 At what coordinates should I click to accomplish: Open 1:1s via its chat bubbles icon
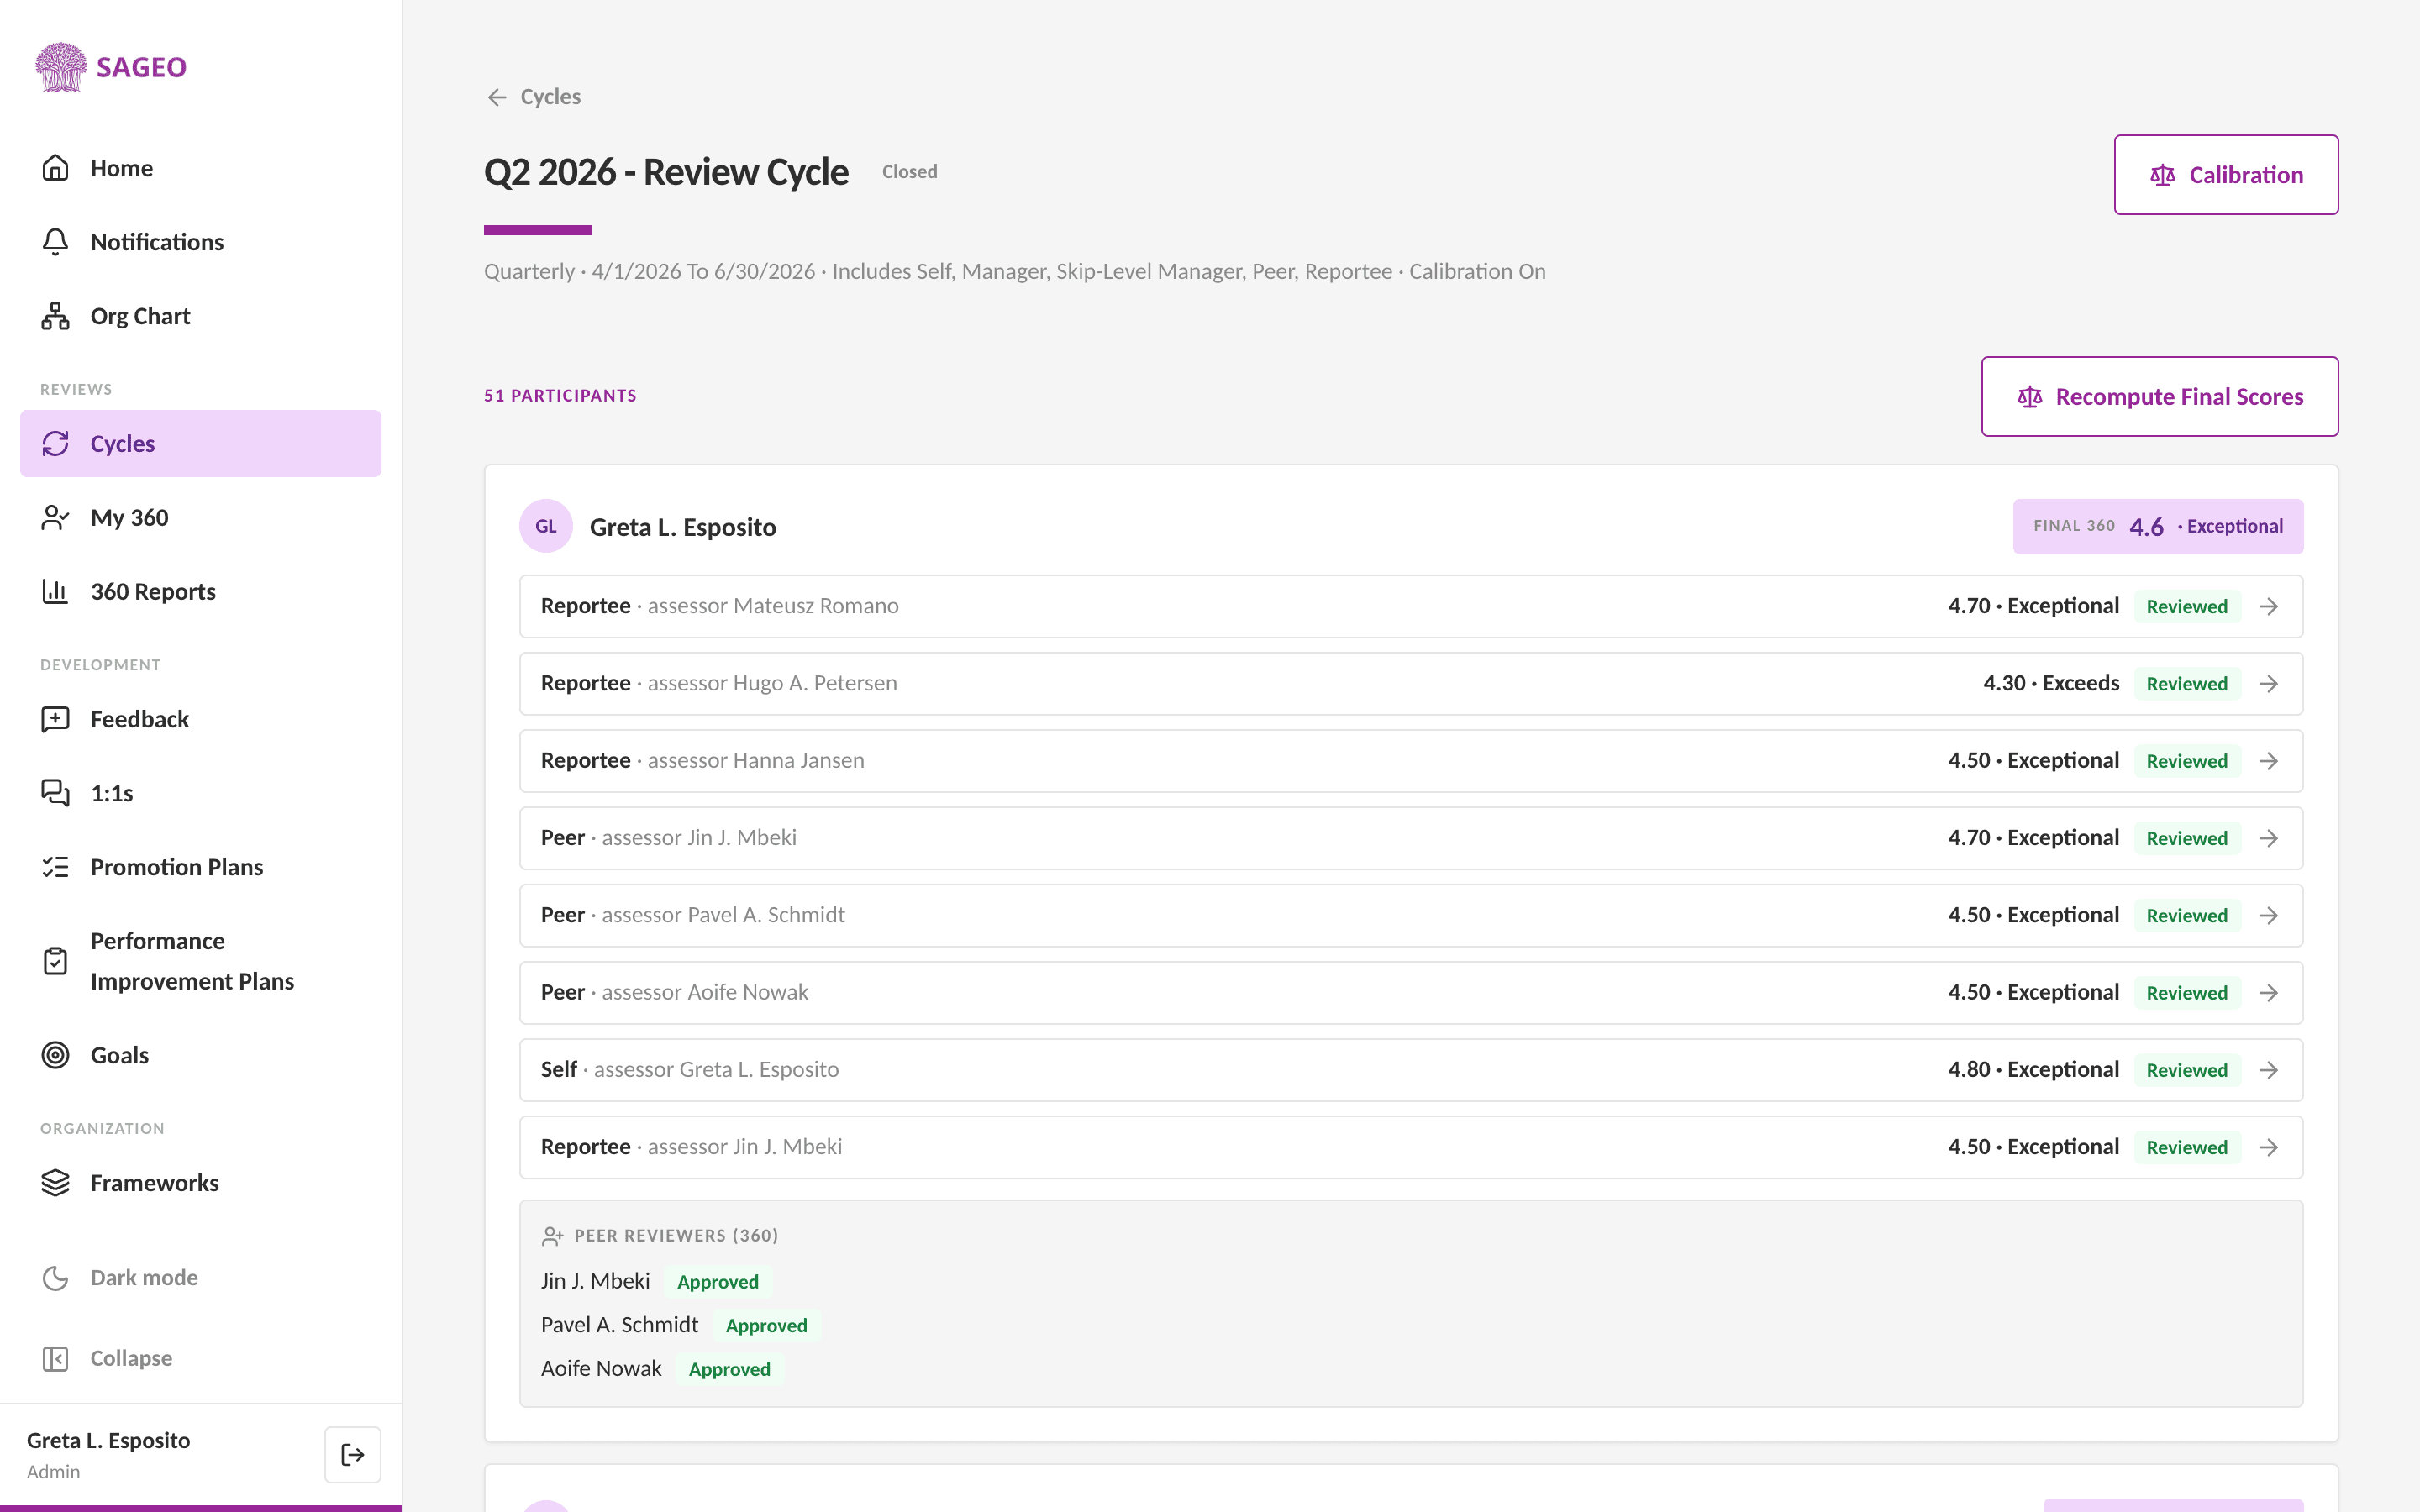click(55, 793)
